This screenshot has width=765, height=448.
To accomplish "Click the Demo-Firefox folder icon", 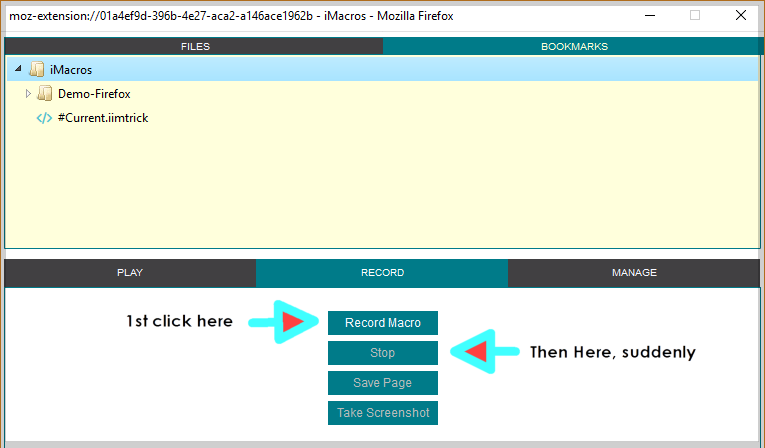I will pos(44,93).
